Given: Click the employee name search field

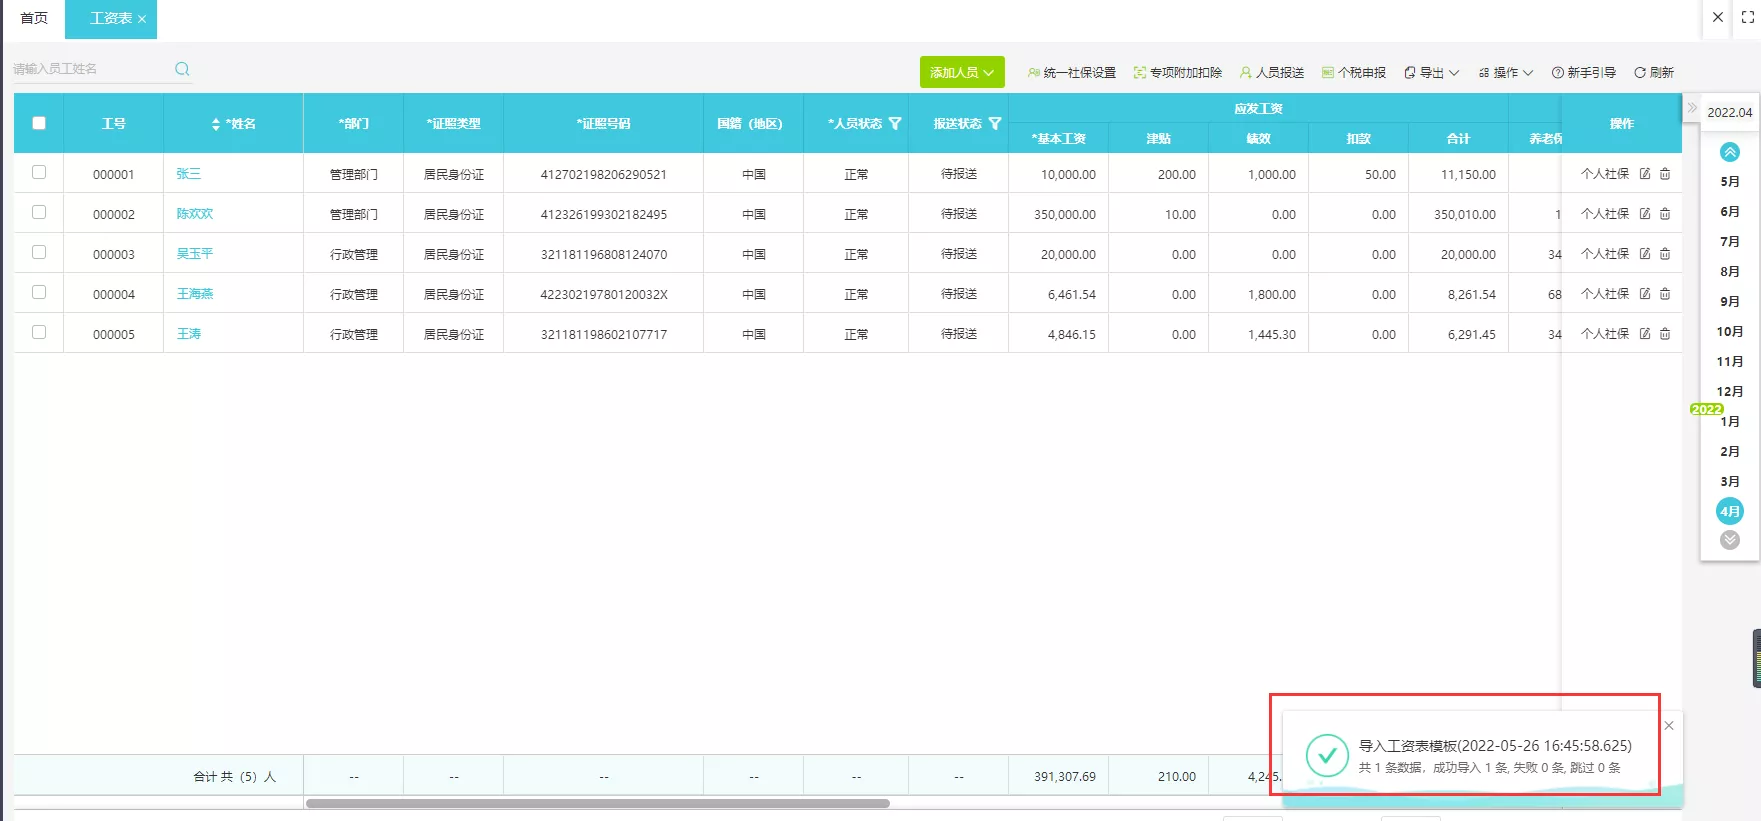Looking at the screenshot, I should point(90,69).
